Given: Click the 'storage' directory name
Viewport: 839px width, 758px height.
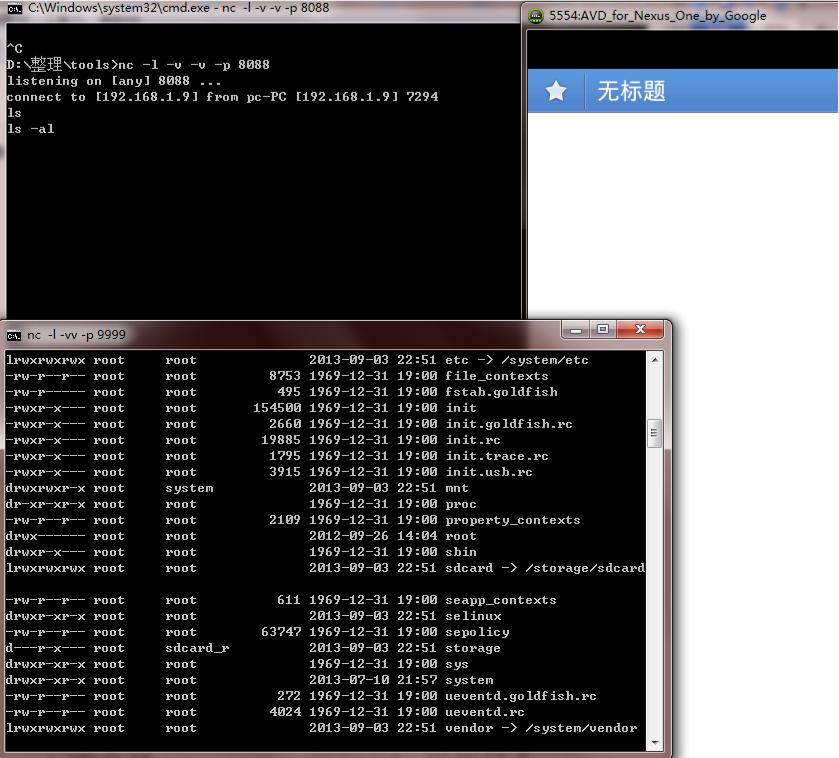Looking at the screenshot, I should click(473, 649).
